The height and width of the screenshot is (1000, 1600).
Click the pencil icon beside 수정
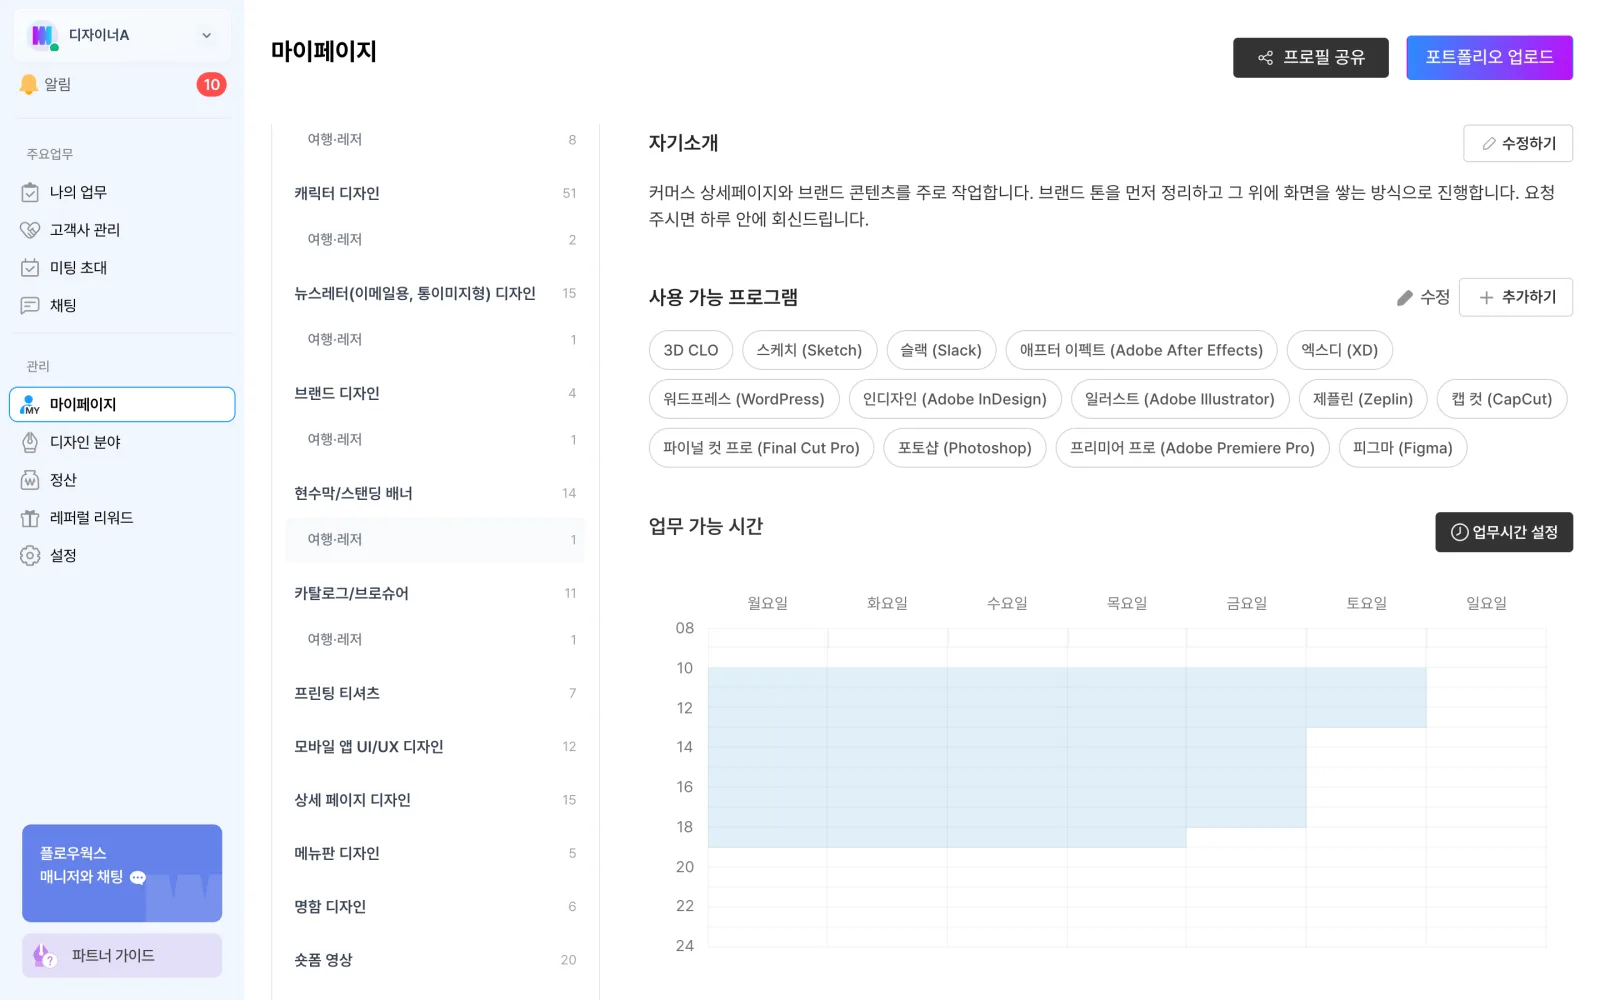pos(1405,298)
